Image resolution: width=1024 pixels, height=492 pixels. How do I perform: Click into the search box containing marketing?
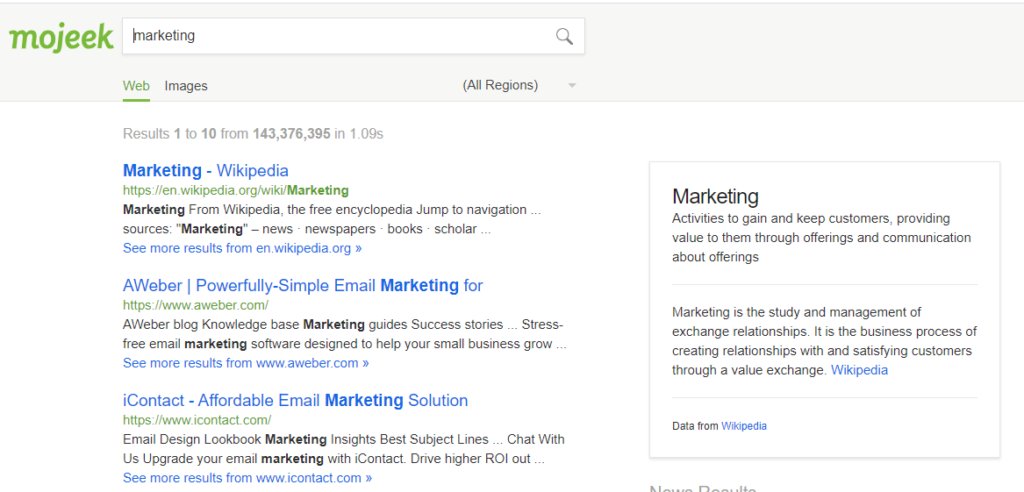pos(353,36)
